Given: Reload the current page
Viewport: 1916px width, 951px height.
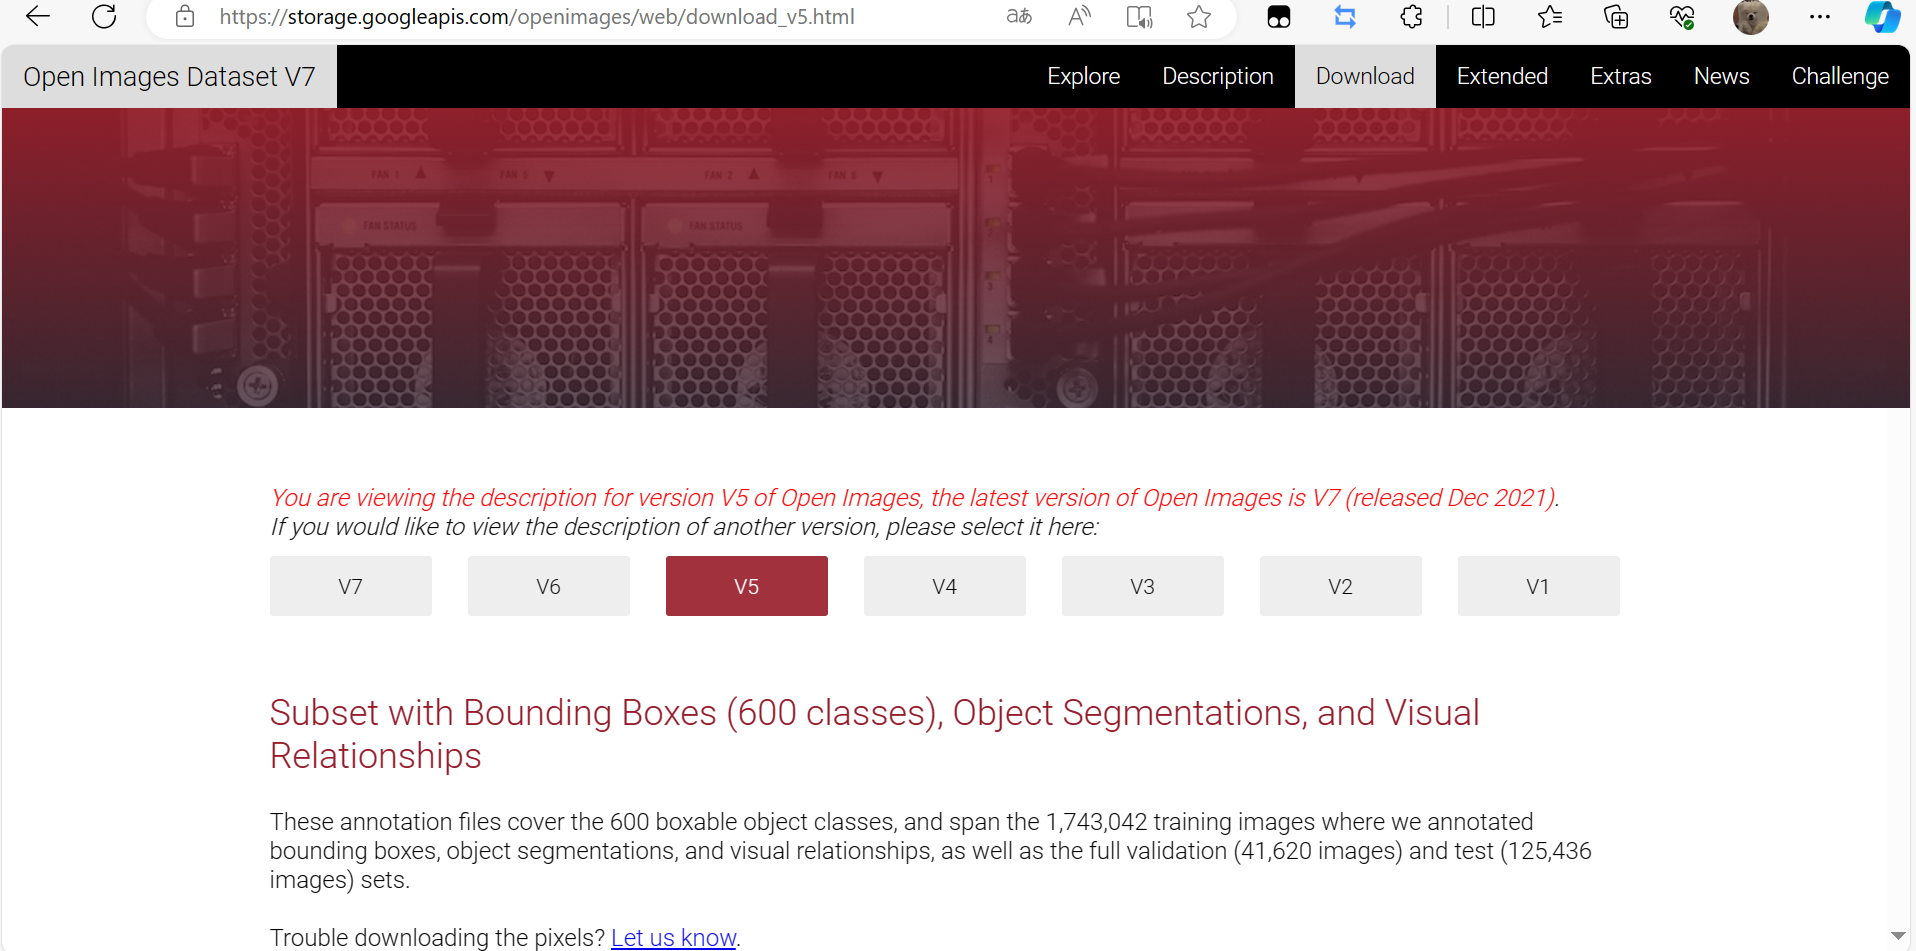Looking at the screenshot, I should pyautogui.click(x=104, y=16).
